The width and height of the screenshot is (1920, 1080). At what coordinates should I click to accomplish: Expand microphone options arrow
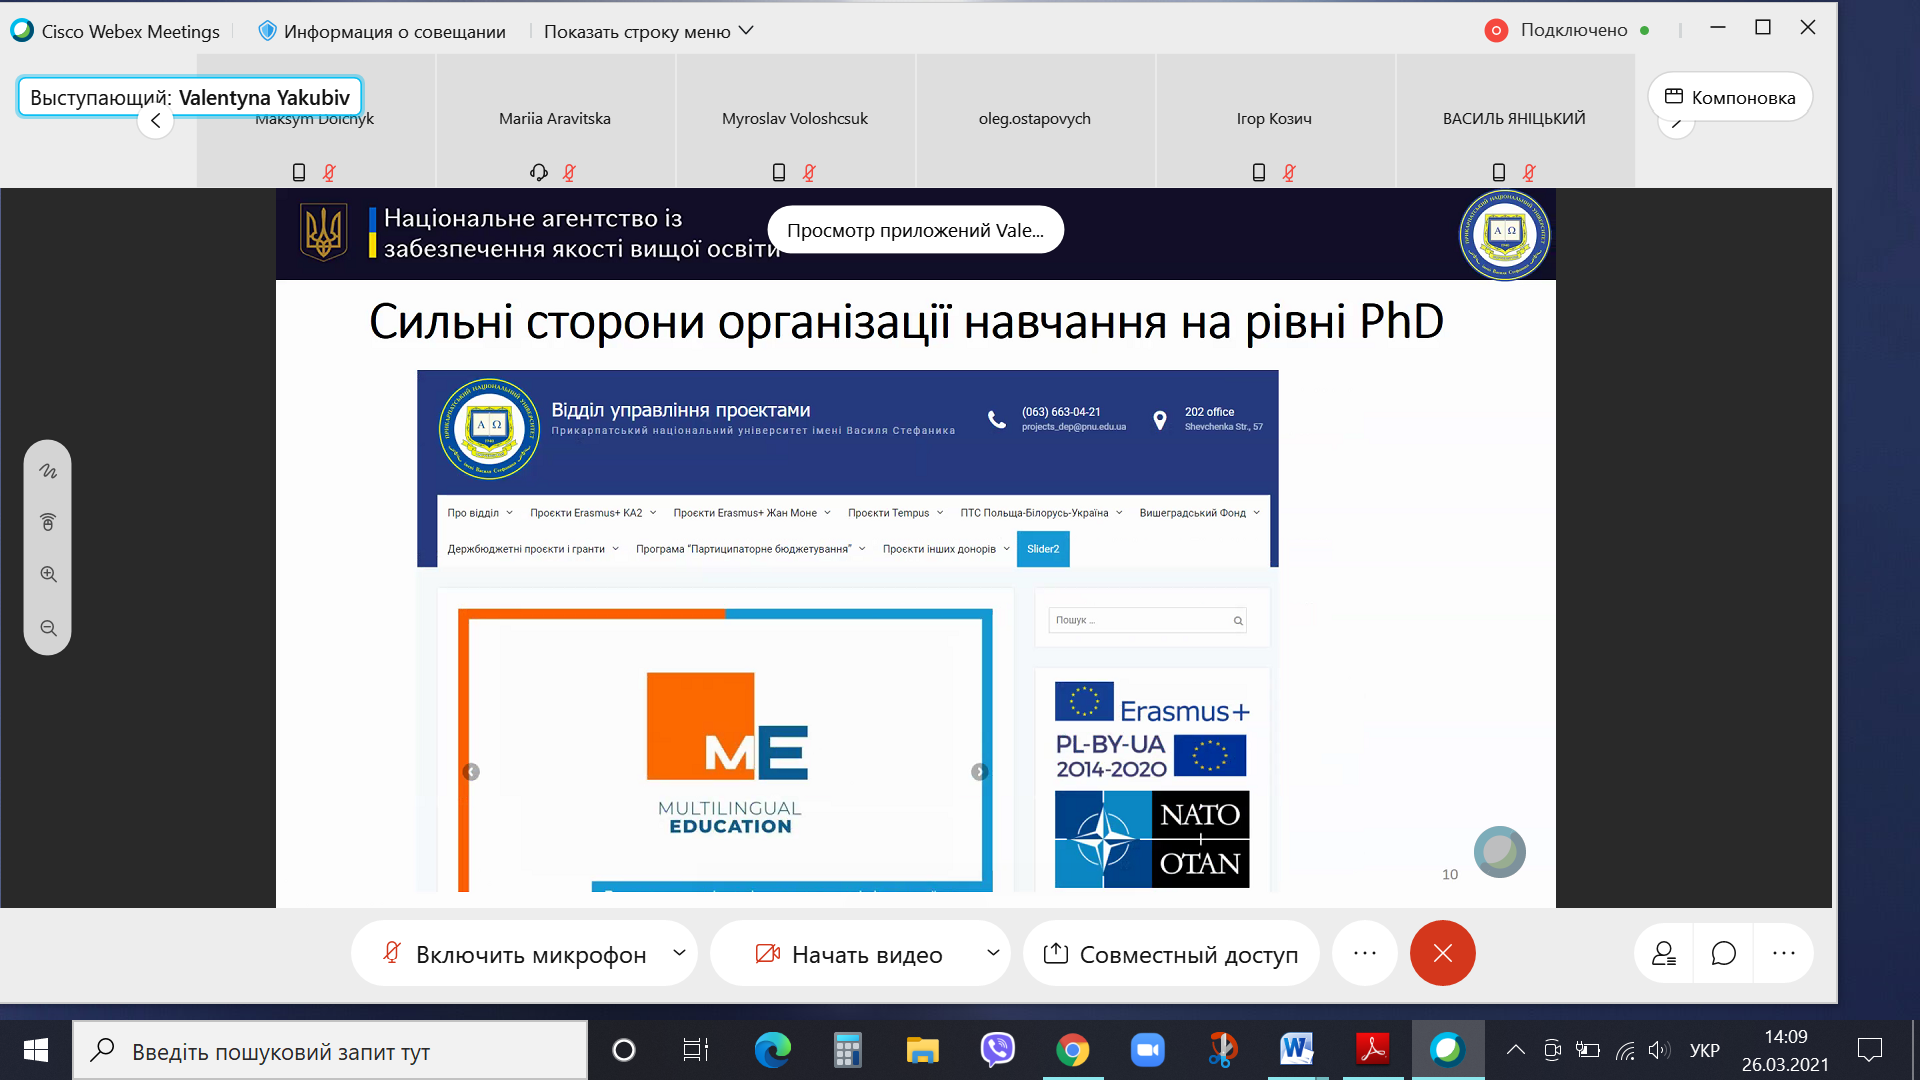679,953
